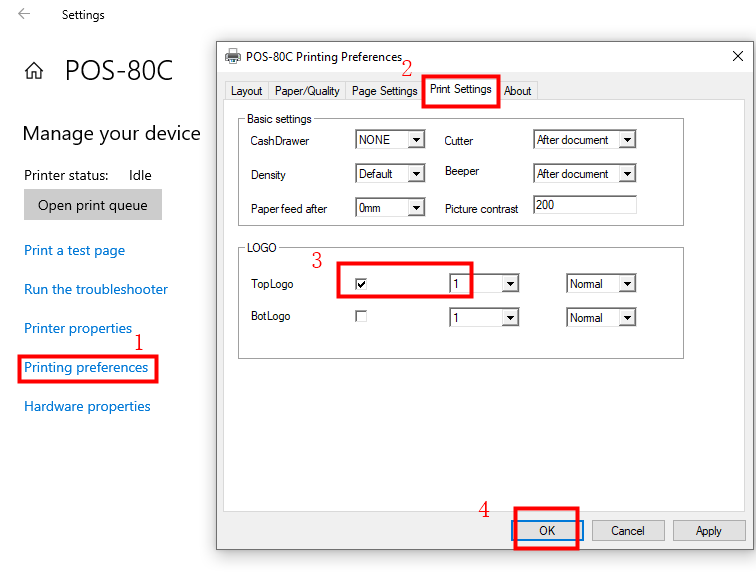
Task: Uncheck the TopLogo checkbox
Action: tap(361, 284)
